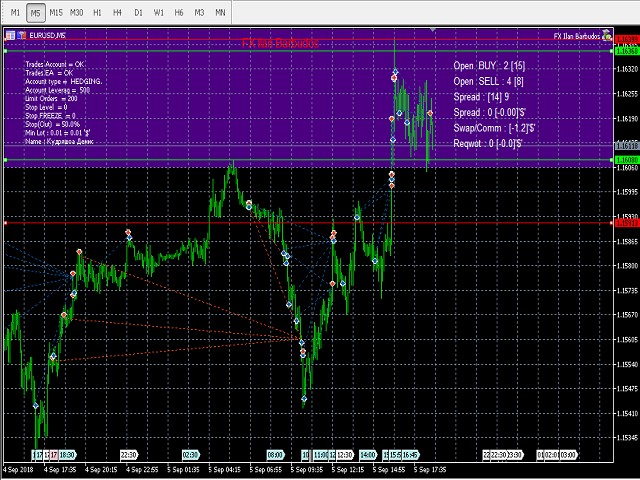Click the Open : BUY info label

click(x=490, y=65)
